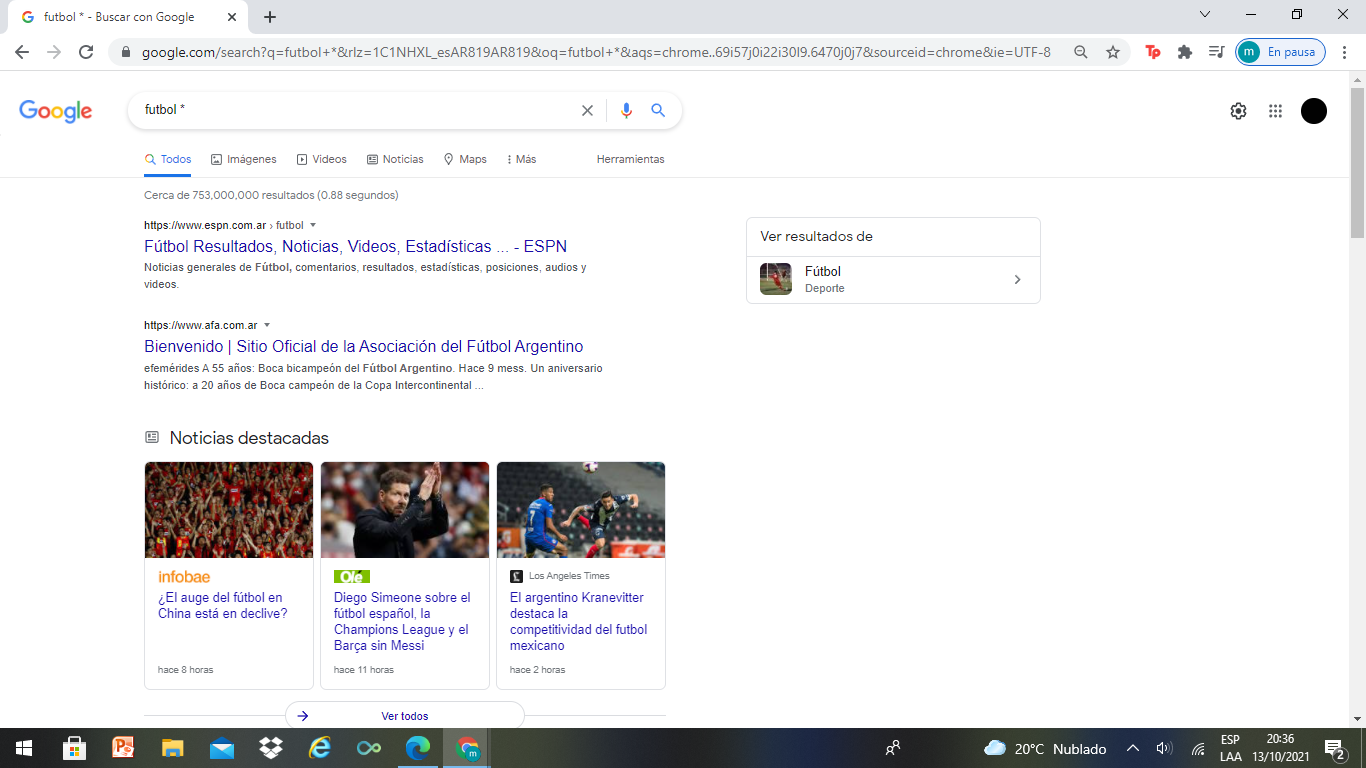
Task: Click the En pausa profile button
Action: (1281, 52)
